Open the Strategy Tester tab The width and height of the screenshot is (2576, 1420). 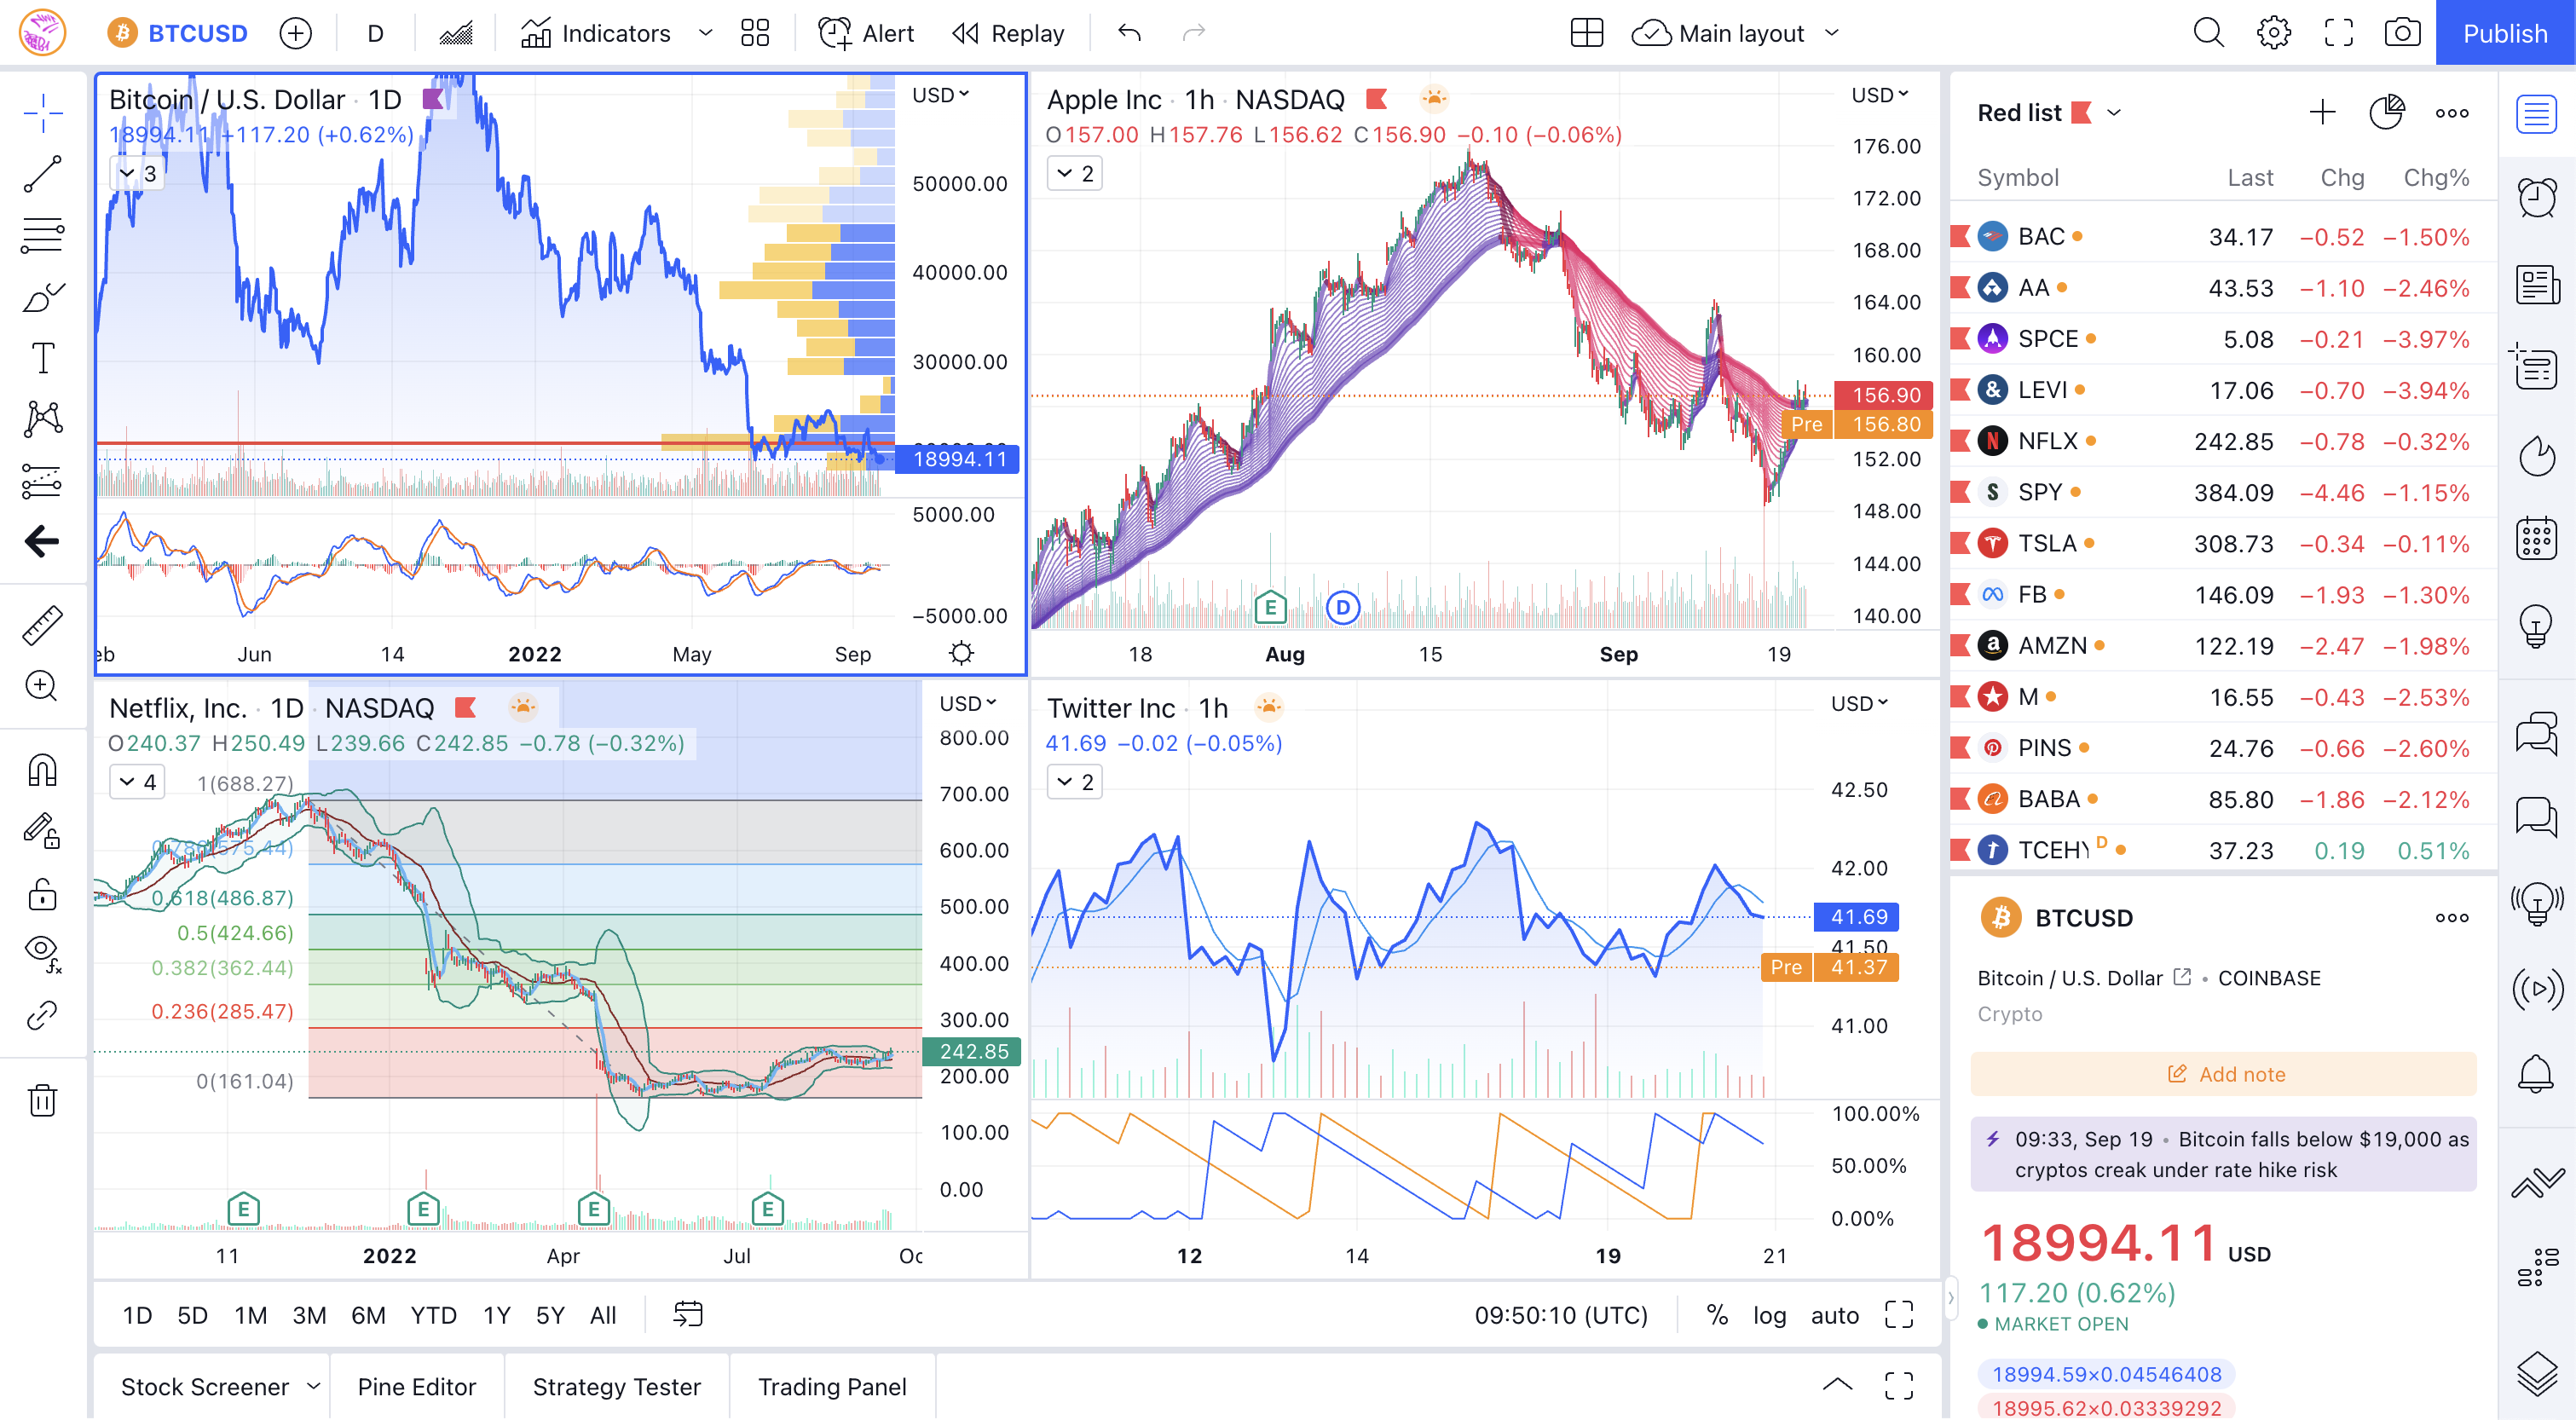pos(617,1387)
